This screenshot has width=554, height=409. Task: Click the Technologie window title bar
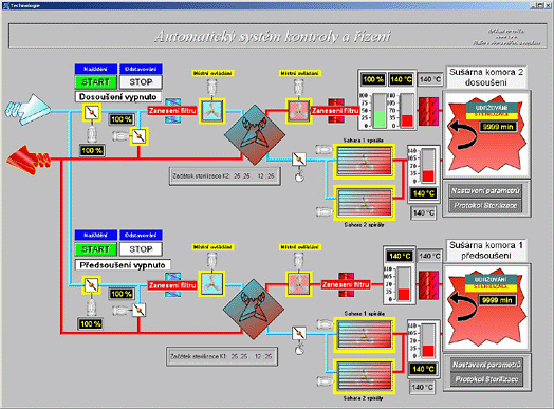tap(277, 5)
